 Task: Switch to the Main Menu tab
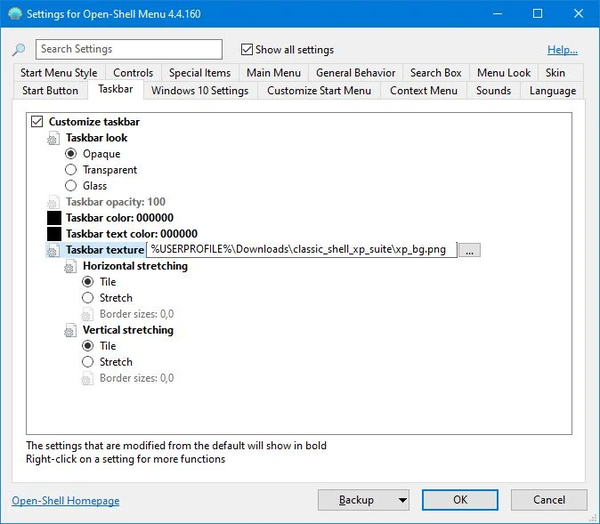click(274, 73)
